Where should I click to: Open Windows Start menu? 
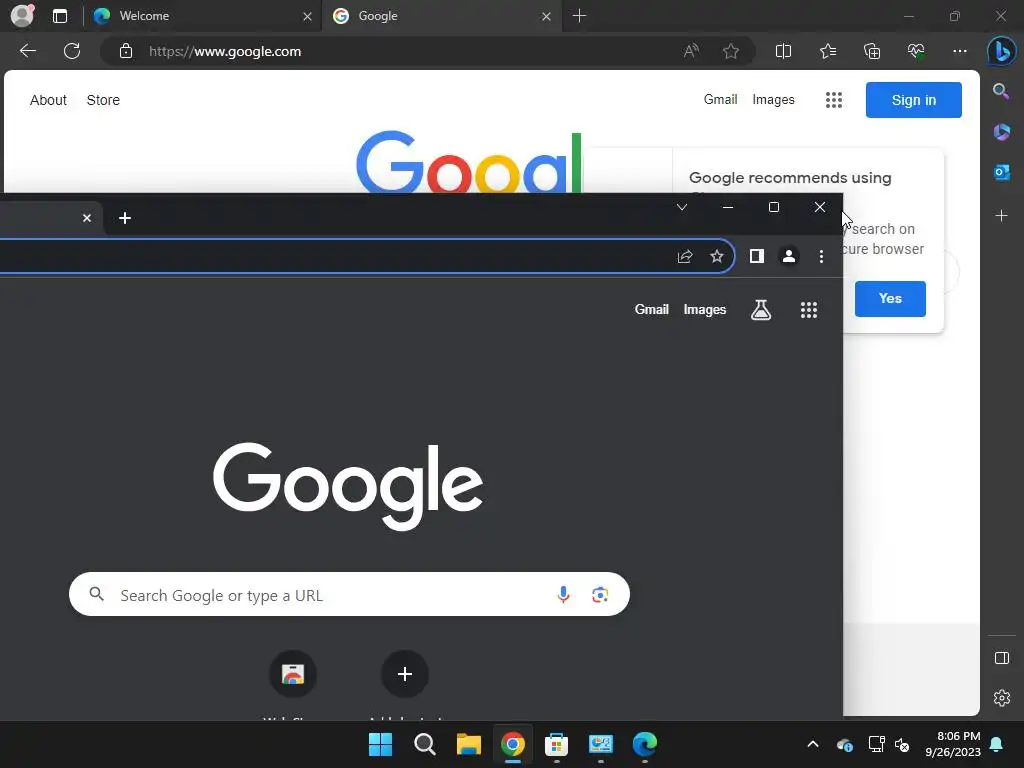click(x=380, y=744)
